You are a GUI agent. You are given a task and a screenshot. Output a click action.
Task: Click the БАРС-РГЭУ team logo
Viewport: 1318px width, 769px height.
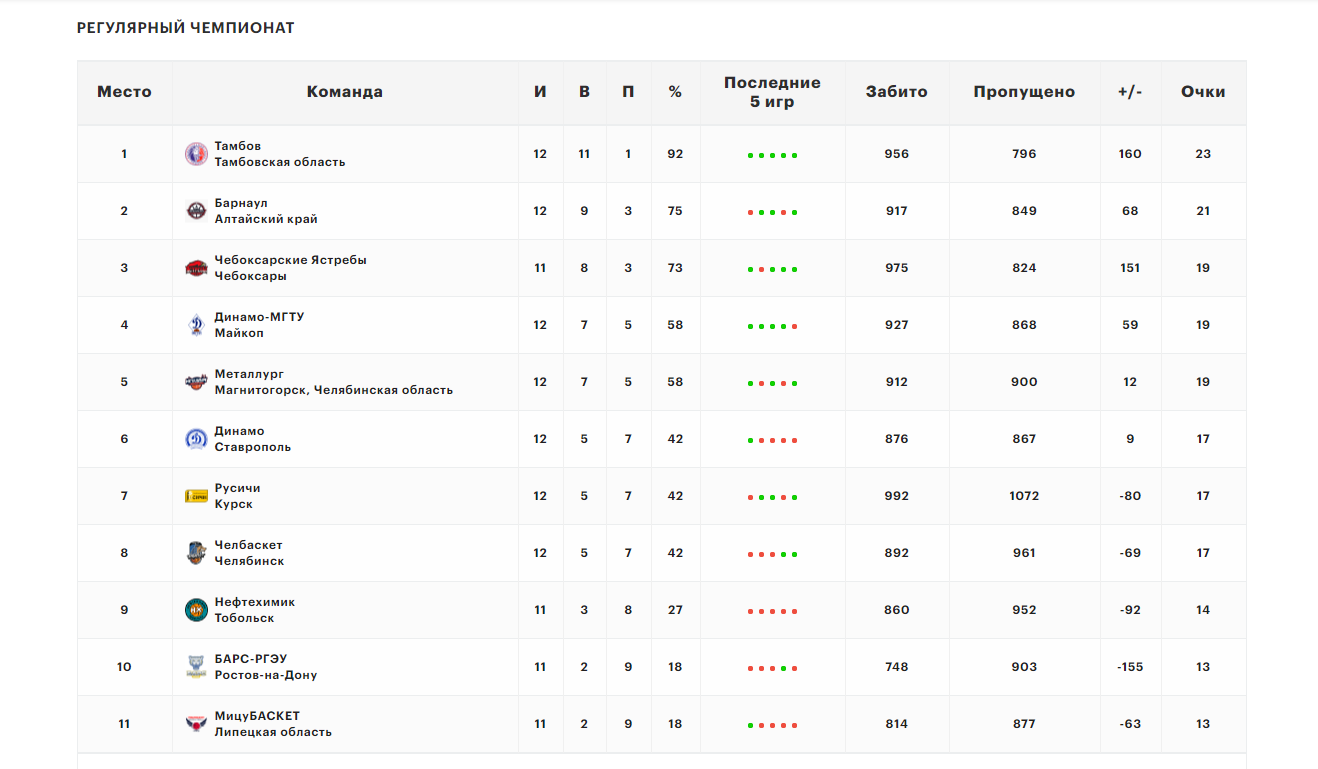click(x=196, y=667)
